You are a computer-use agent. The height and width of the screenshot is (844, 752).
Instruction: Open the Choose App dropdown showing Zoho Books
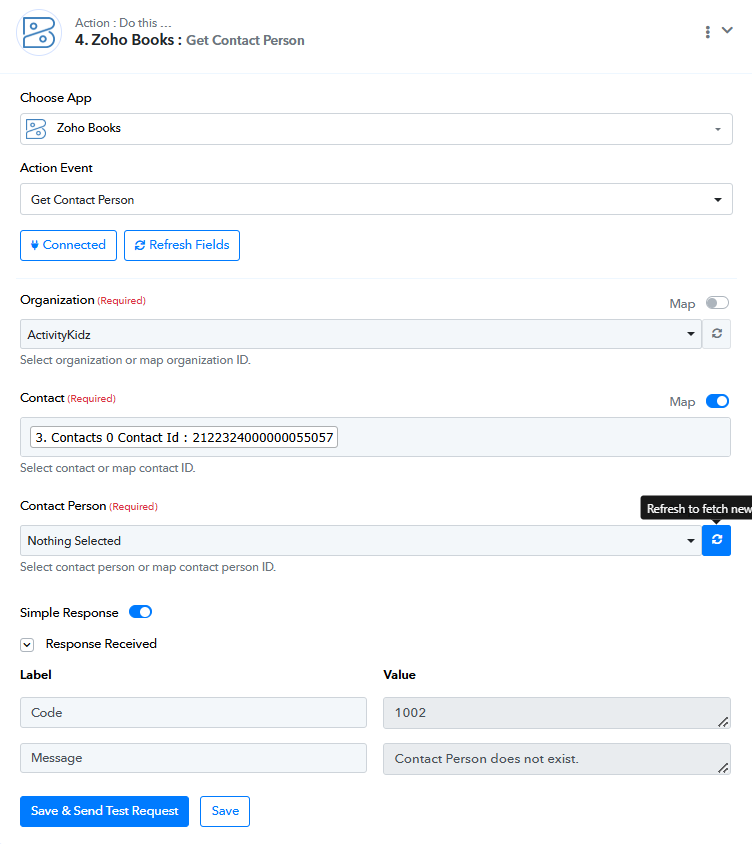[x=376, y=129]
